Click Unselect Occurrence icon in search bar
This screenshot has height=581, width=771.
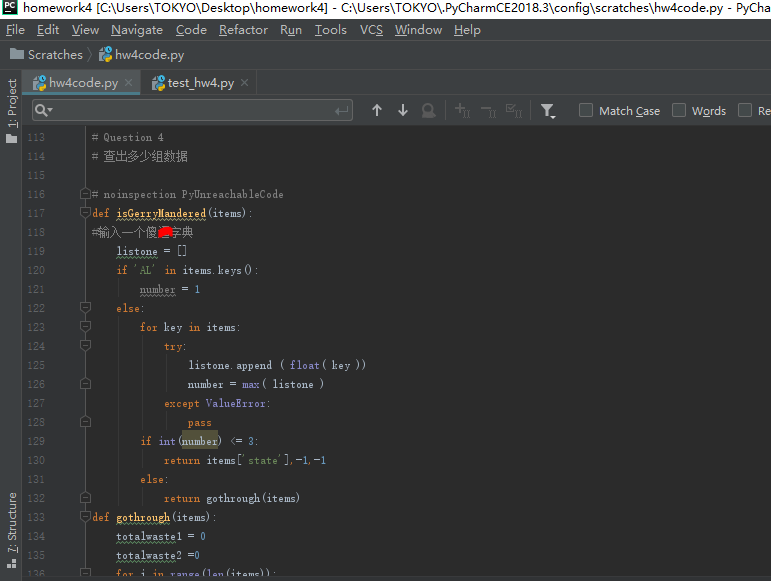(x=488, y=111)
